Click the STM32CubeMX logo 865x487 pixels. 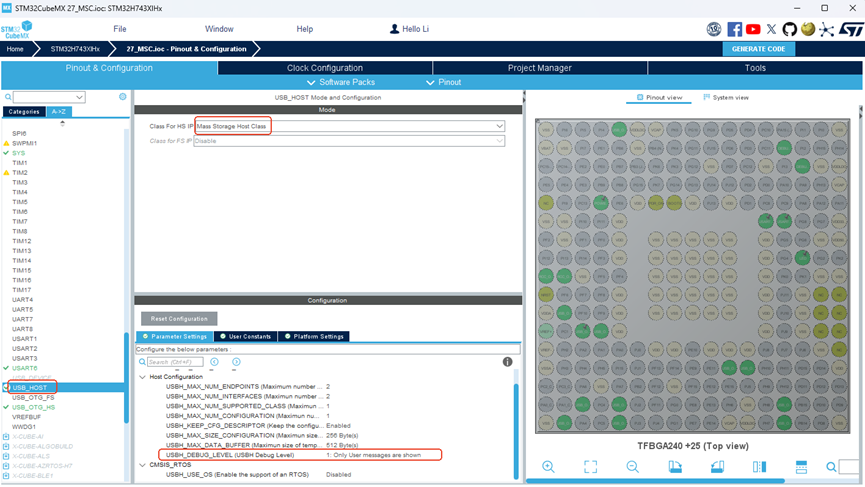click(x=17, y=30)
